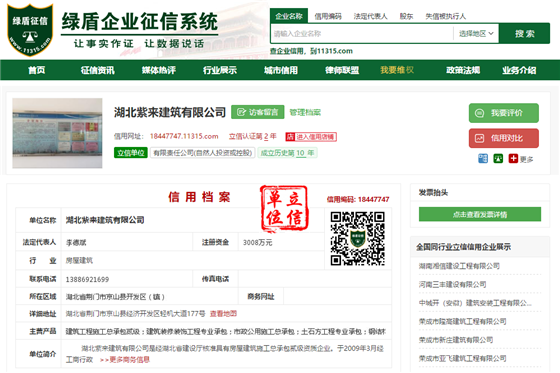Image resolution: width=560 pixels, height=373 pixels.
Task: Open the blue QR share icon
Action: 483,159
